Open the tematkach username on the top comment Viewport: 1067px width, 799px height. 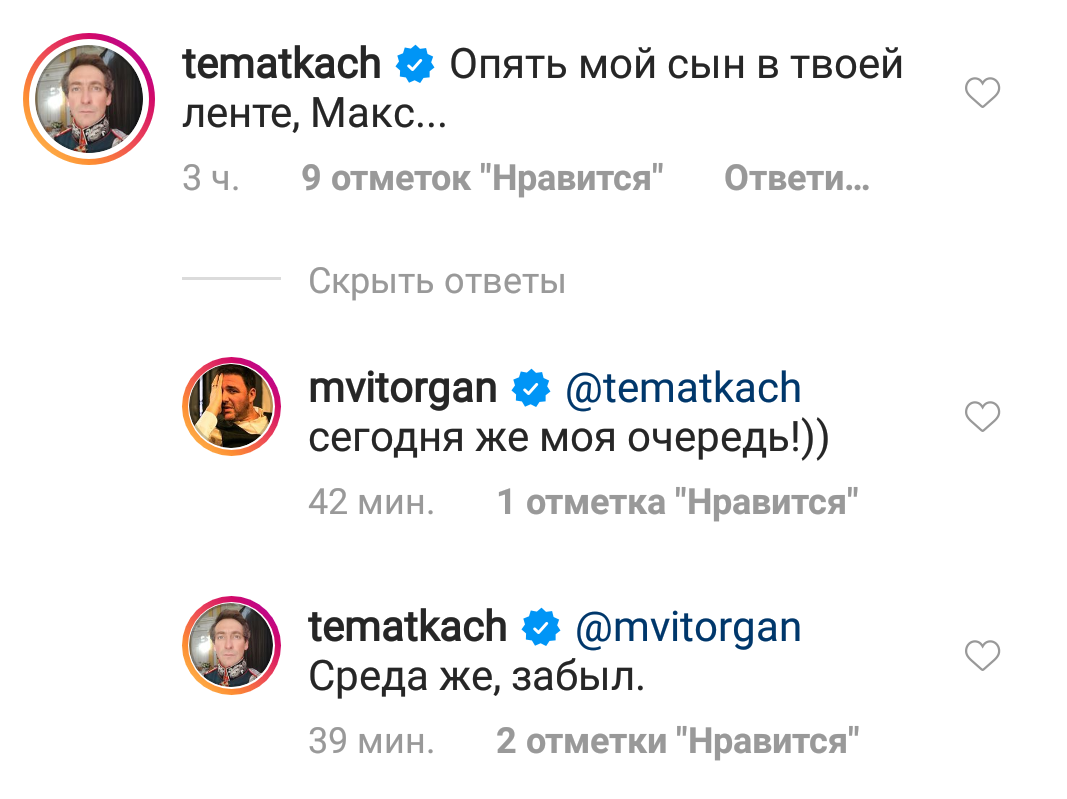tap(282, 66)
